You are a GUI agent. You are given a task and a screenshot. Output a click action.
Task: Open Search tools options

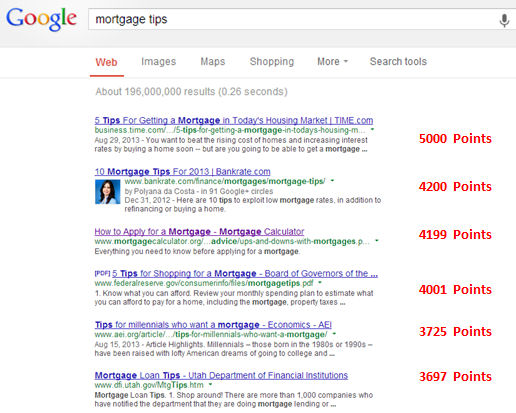point(398,62)
